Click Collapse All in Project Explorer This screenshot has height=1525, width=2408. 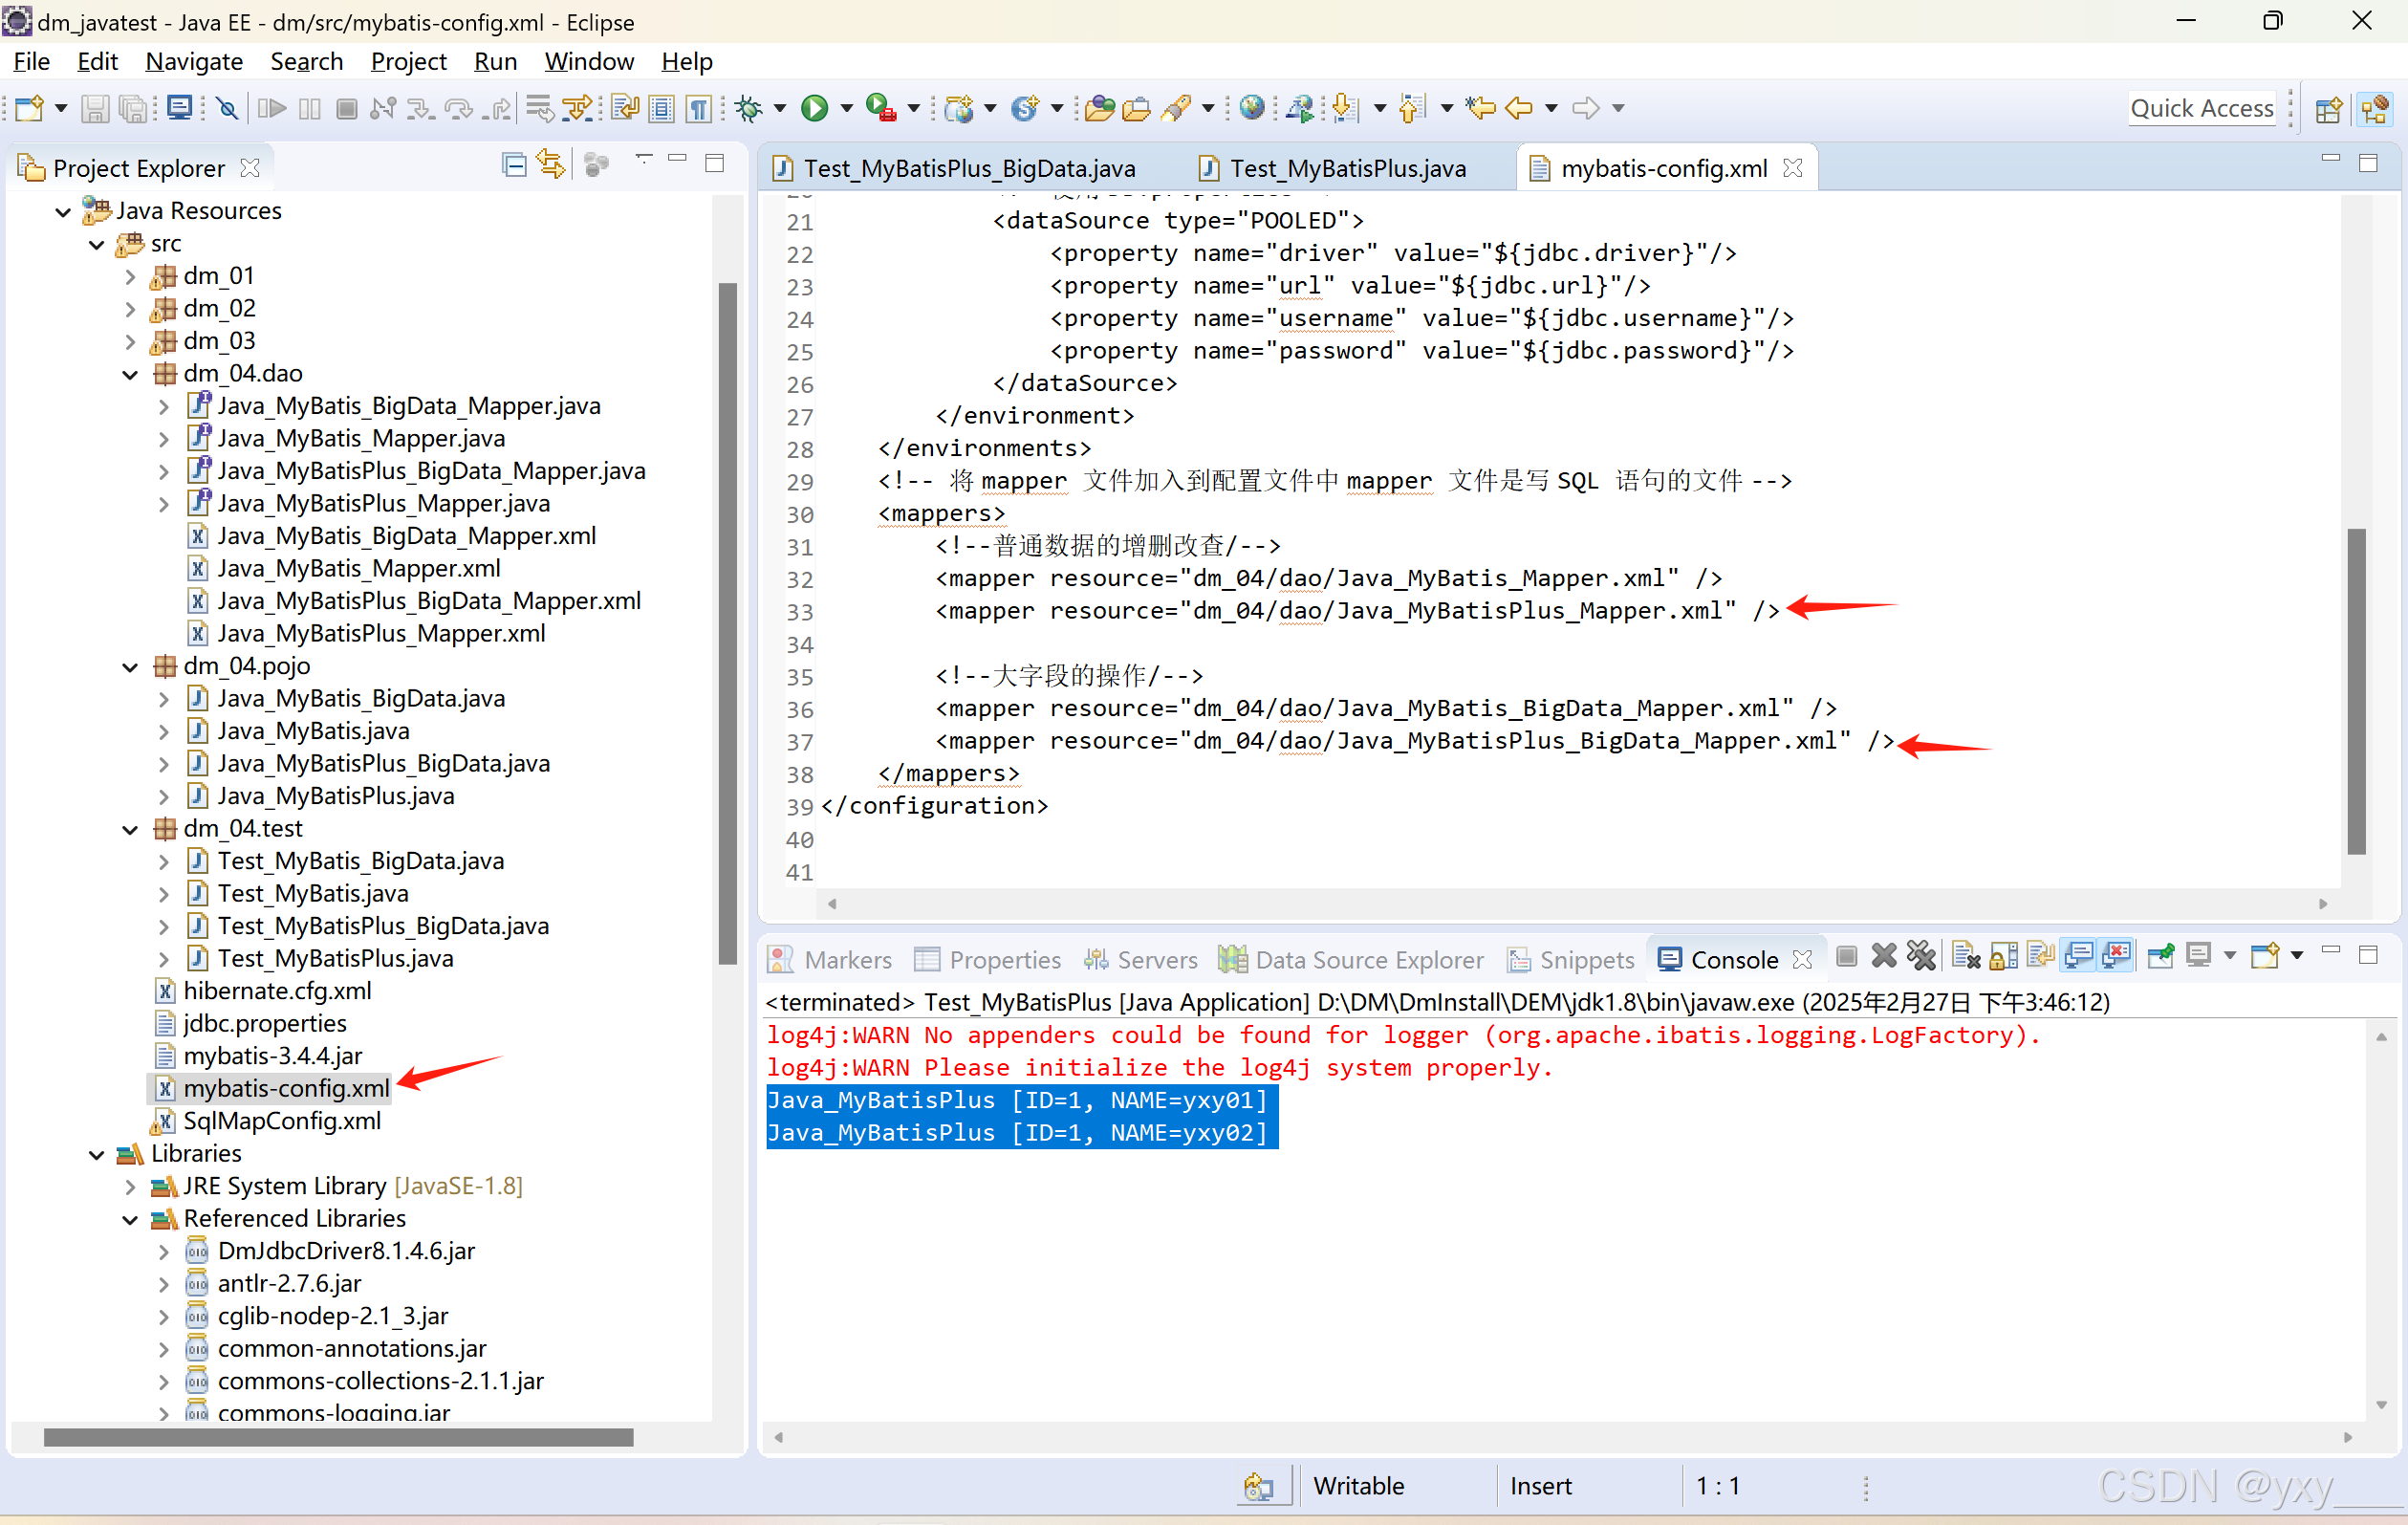tap(514, 165)
